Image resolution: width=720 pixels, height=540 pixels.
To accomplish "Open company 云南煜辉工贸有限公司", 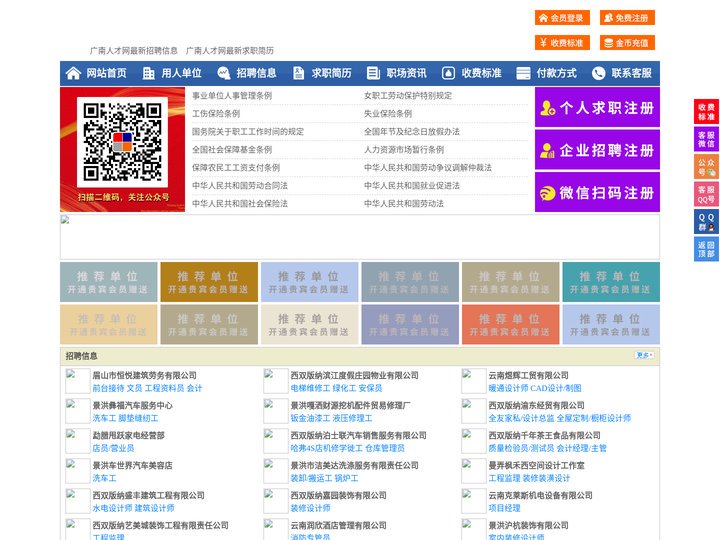I will pos(529,375).
